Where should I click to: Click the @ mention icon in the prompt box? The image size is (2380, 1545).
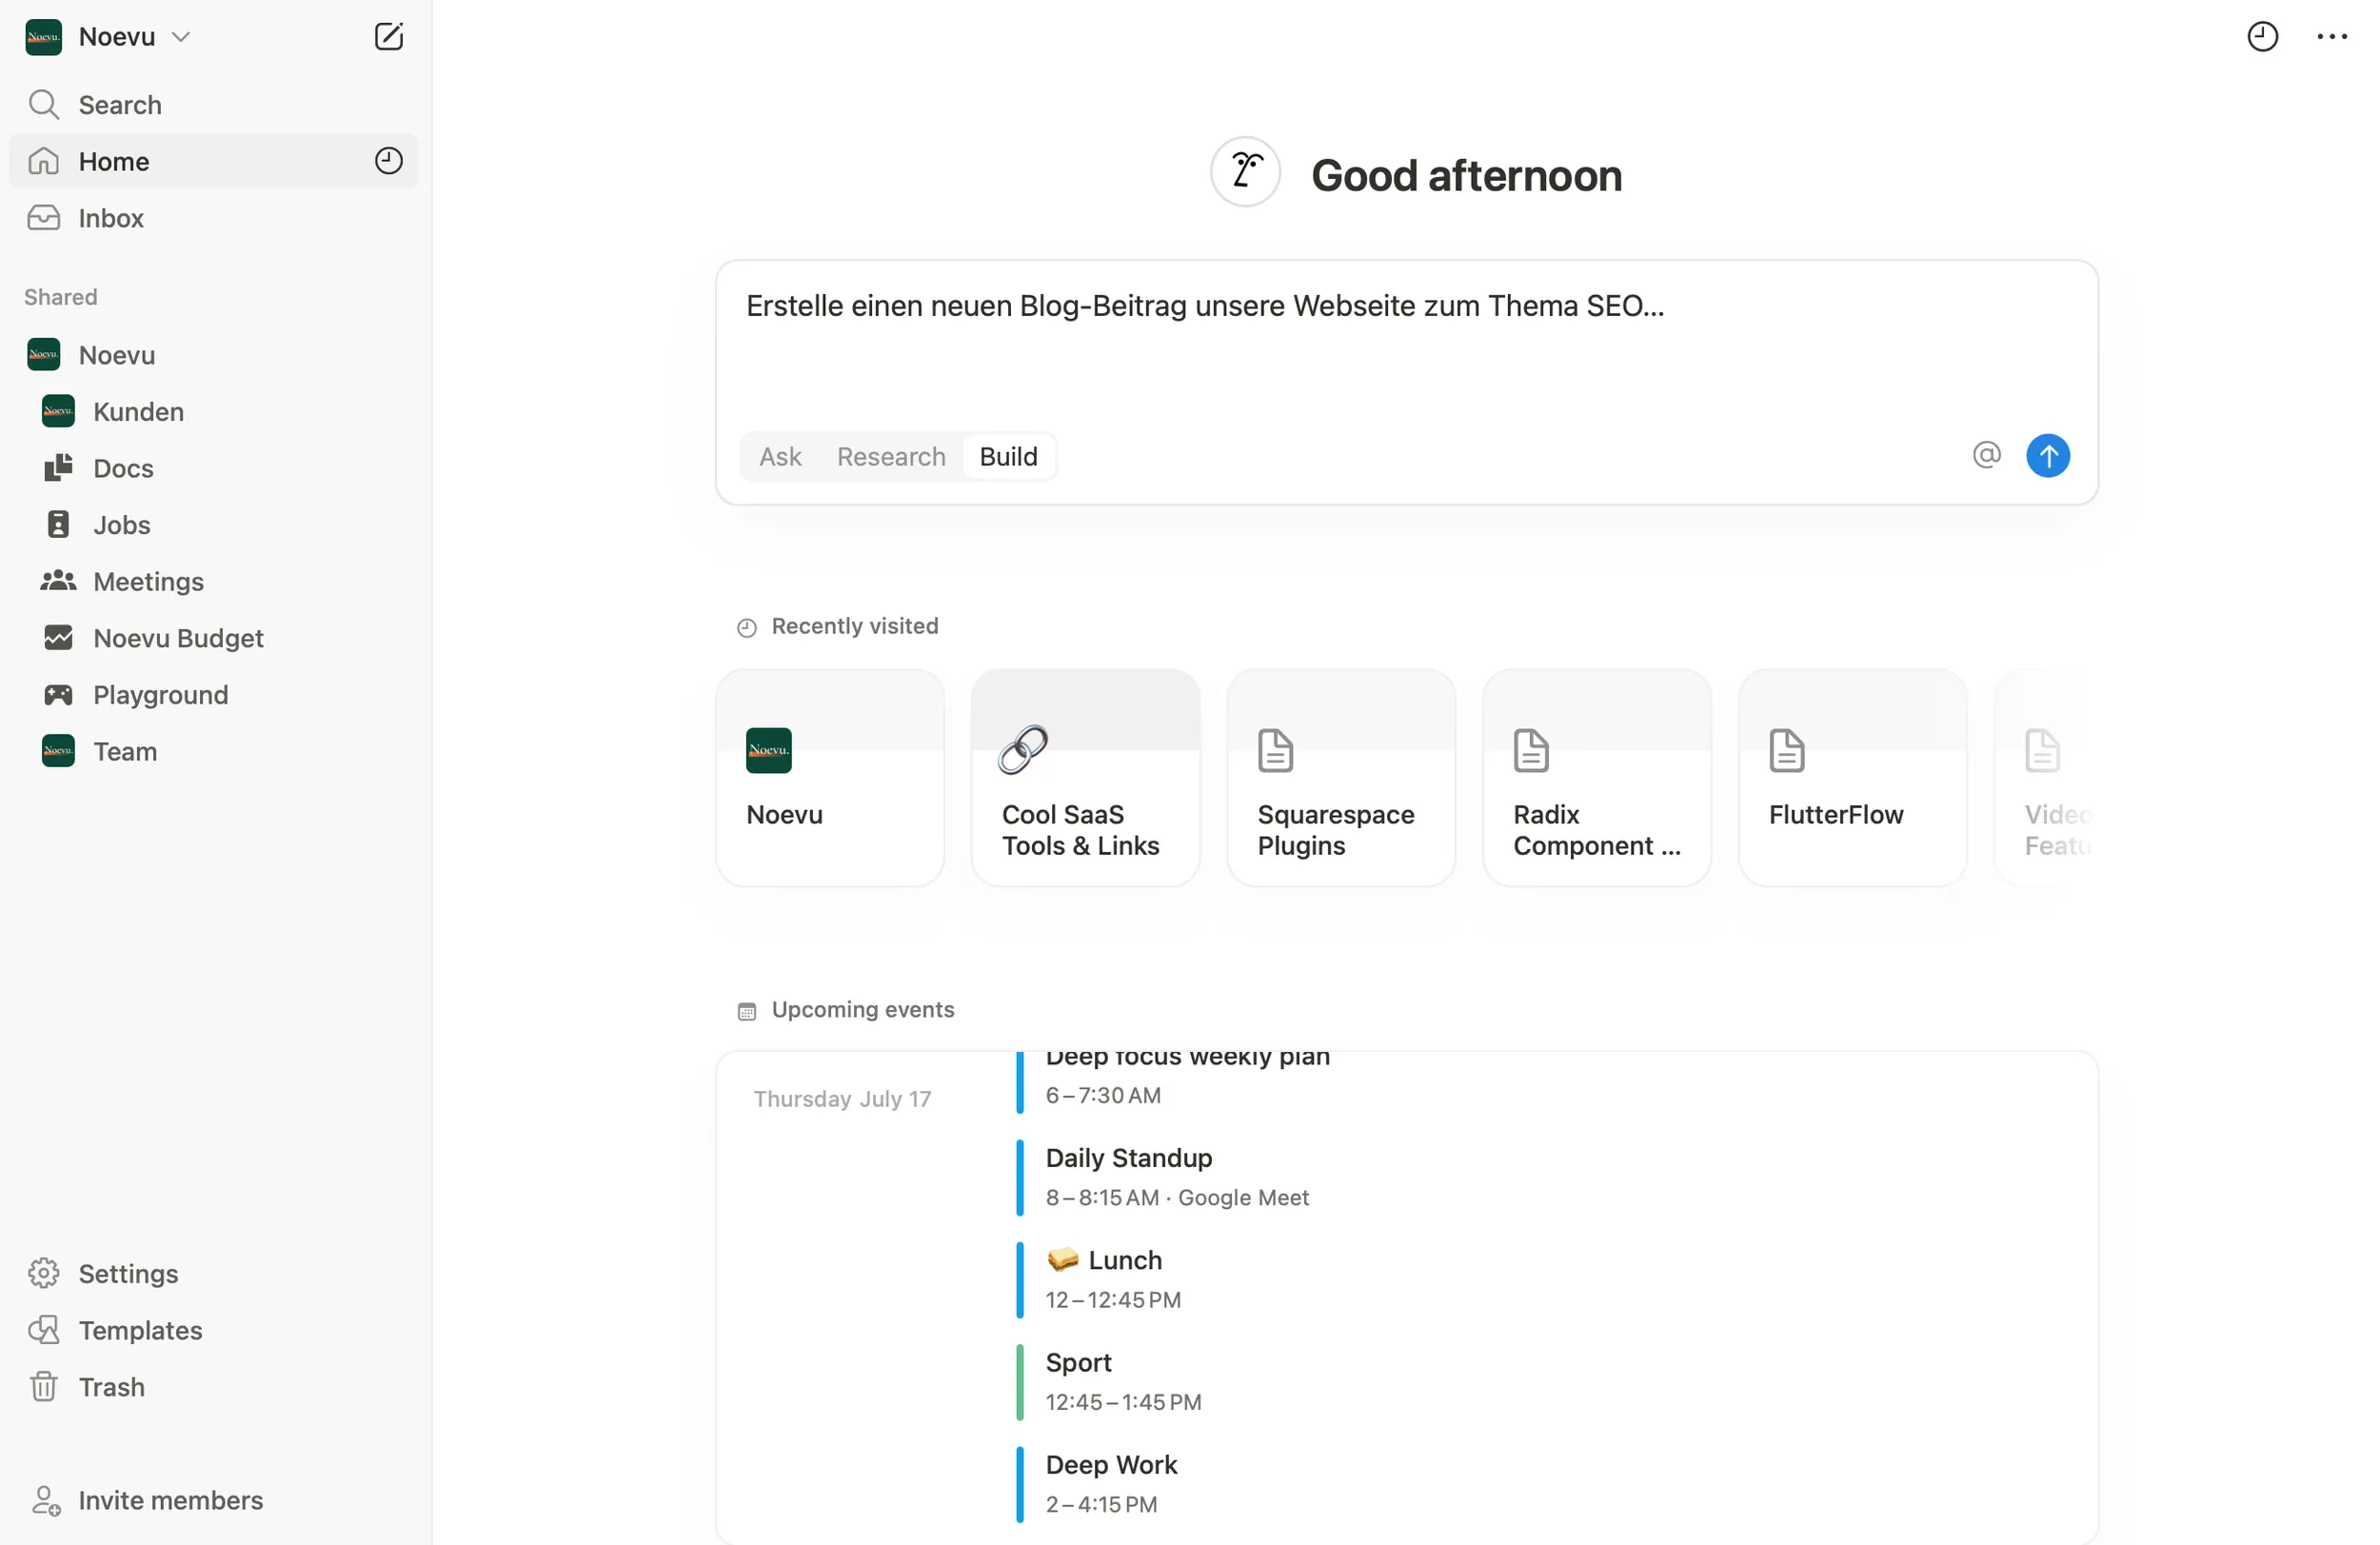1986,455
